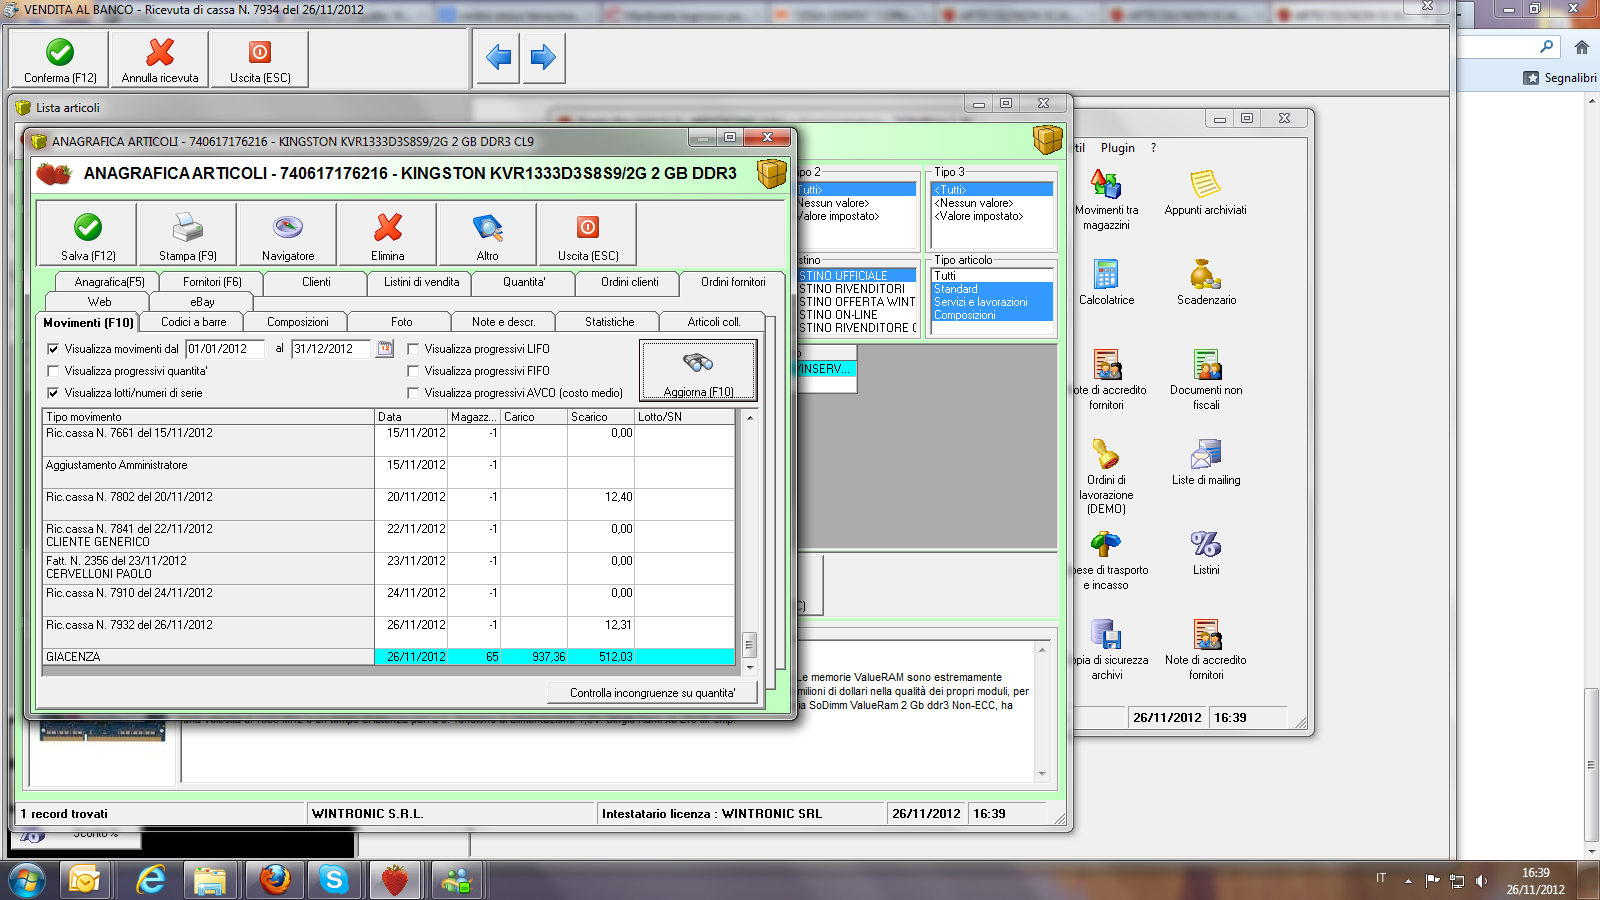Open the Navigatore tool
The image size is (1600, 900).
pyautogui.click(x=288, y=234)
